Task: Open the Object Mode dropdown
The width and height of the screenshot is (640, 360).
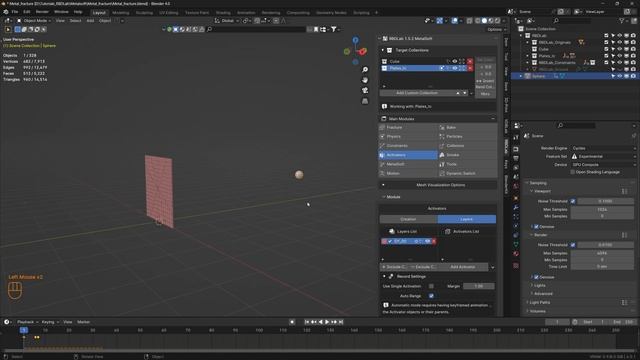Action: [34, 20]
